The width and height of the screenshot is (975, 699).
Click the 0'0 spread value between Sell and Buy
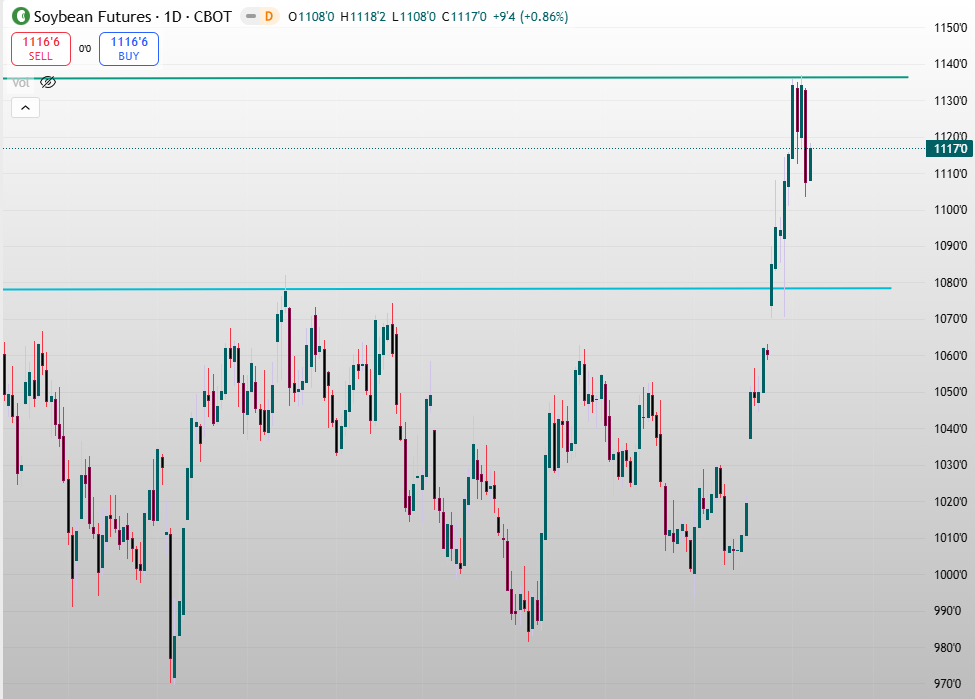click(85, 48)
